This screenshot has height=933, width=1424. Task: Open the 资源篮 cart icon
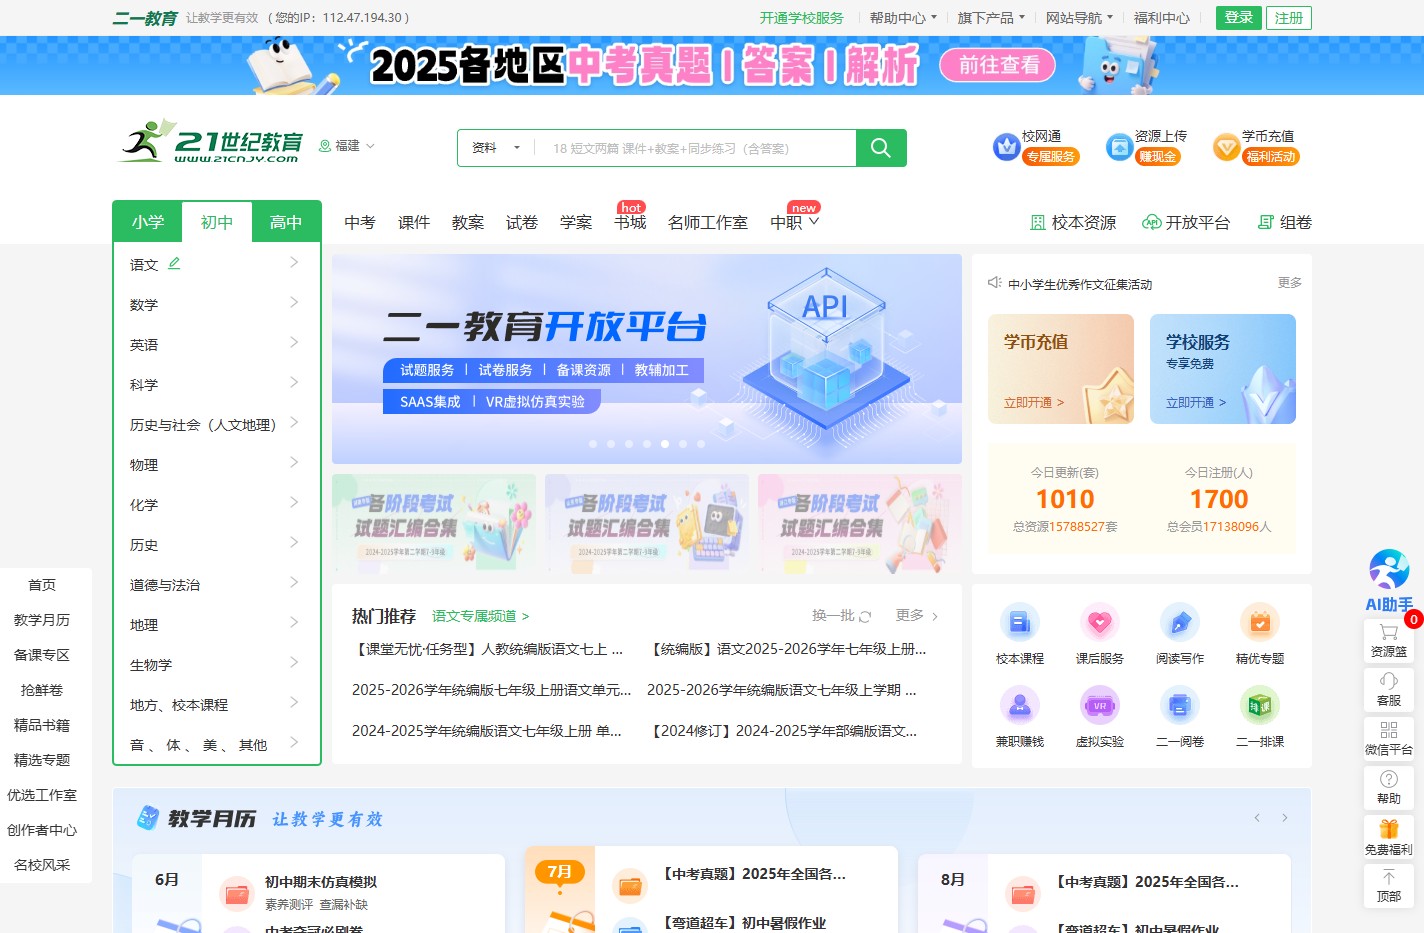pyautogui.click(x=1389, y=640)
